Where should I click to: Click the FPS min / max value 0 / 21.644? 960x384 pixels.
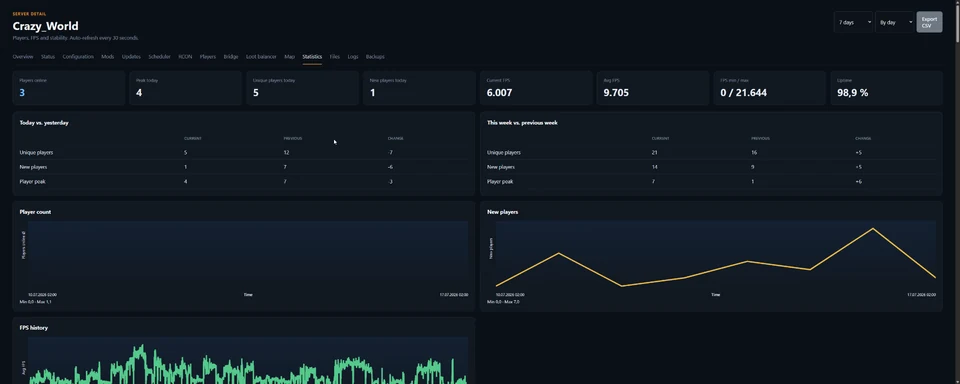(743, 93)
